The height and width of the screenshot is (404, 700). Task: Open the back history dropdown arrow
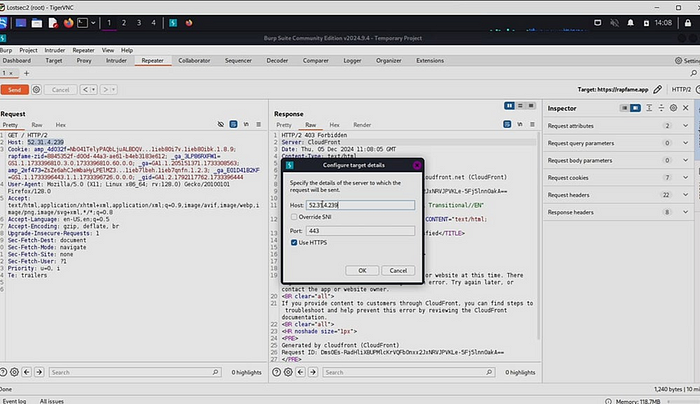tap(93, 90)
